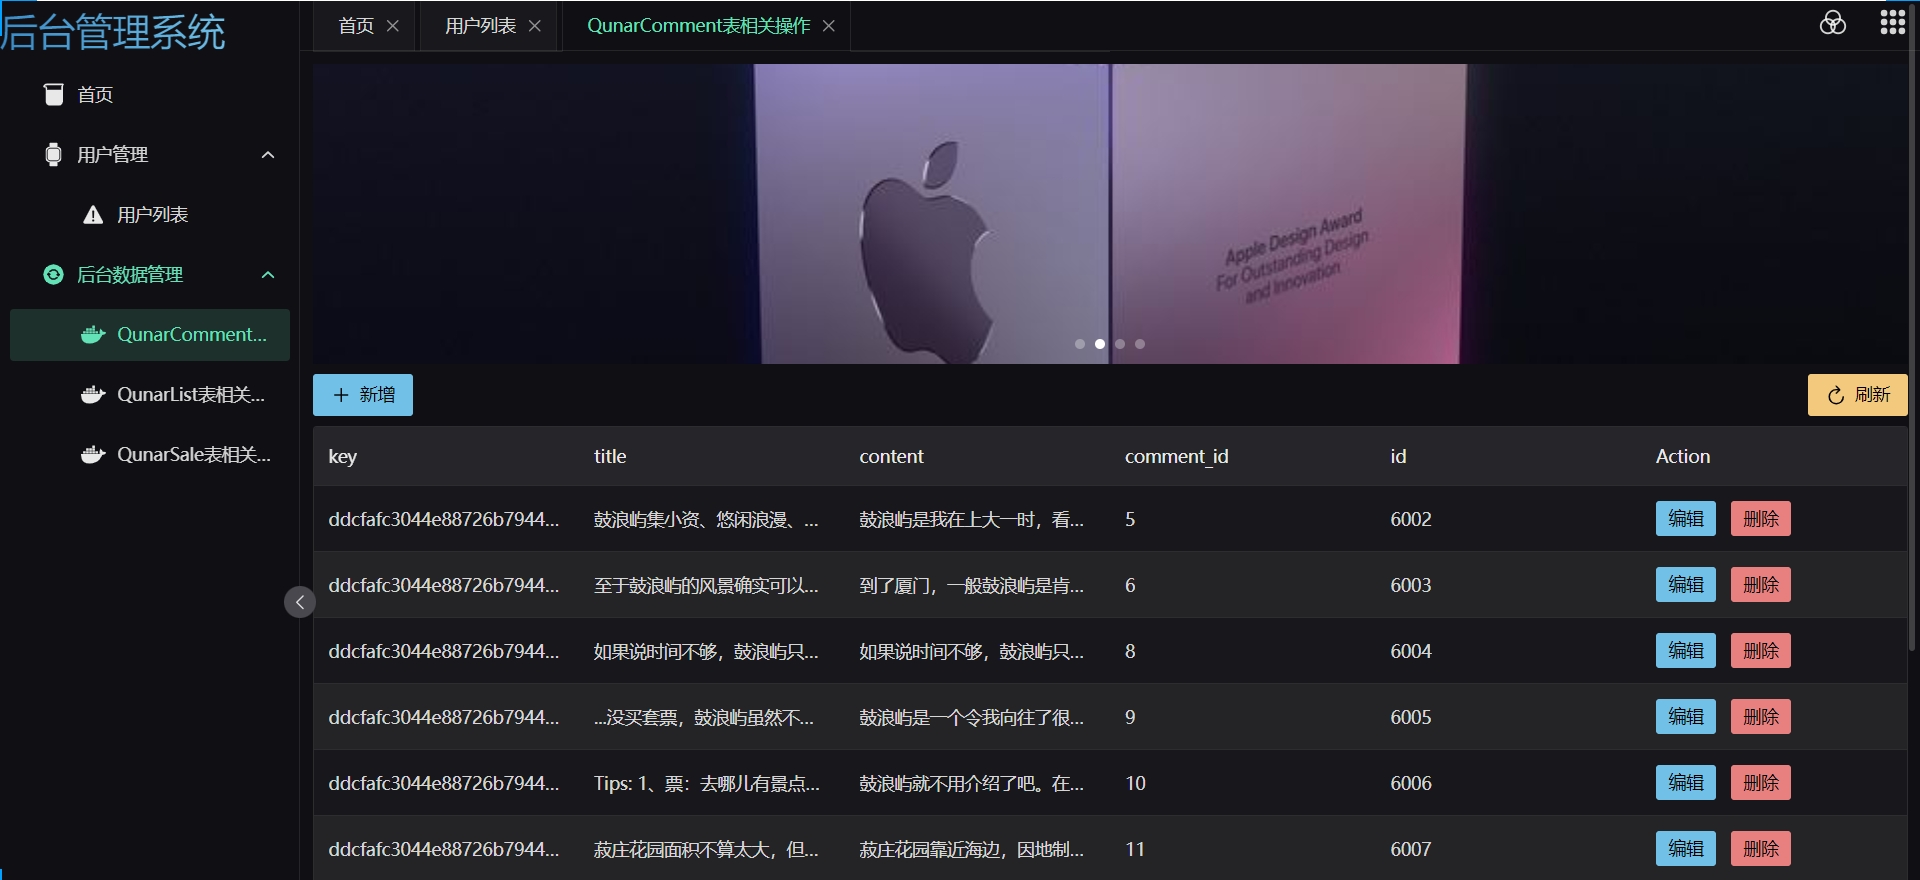Image resolution: width=1920 pixels, height=880 pixels.
Task: Click content cell 鼓浪屿就不用介绍了吧
Action: (x=971, y=783)
